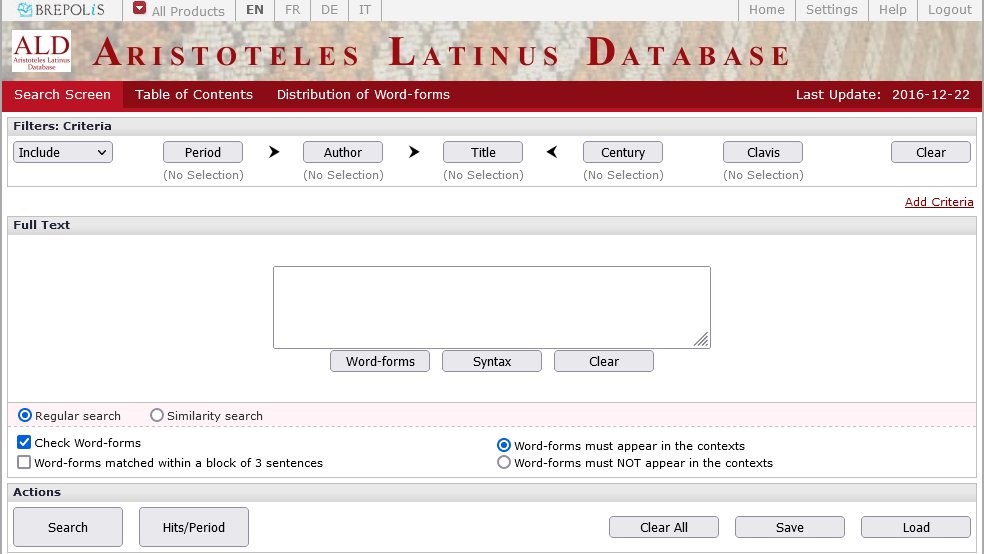Click the ALD Aristoteles Latinus Database logo
Viewport: 984px width, 554px height.
click(41, 51)
